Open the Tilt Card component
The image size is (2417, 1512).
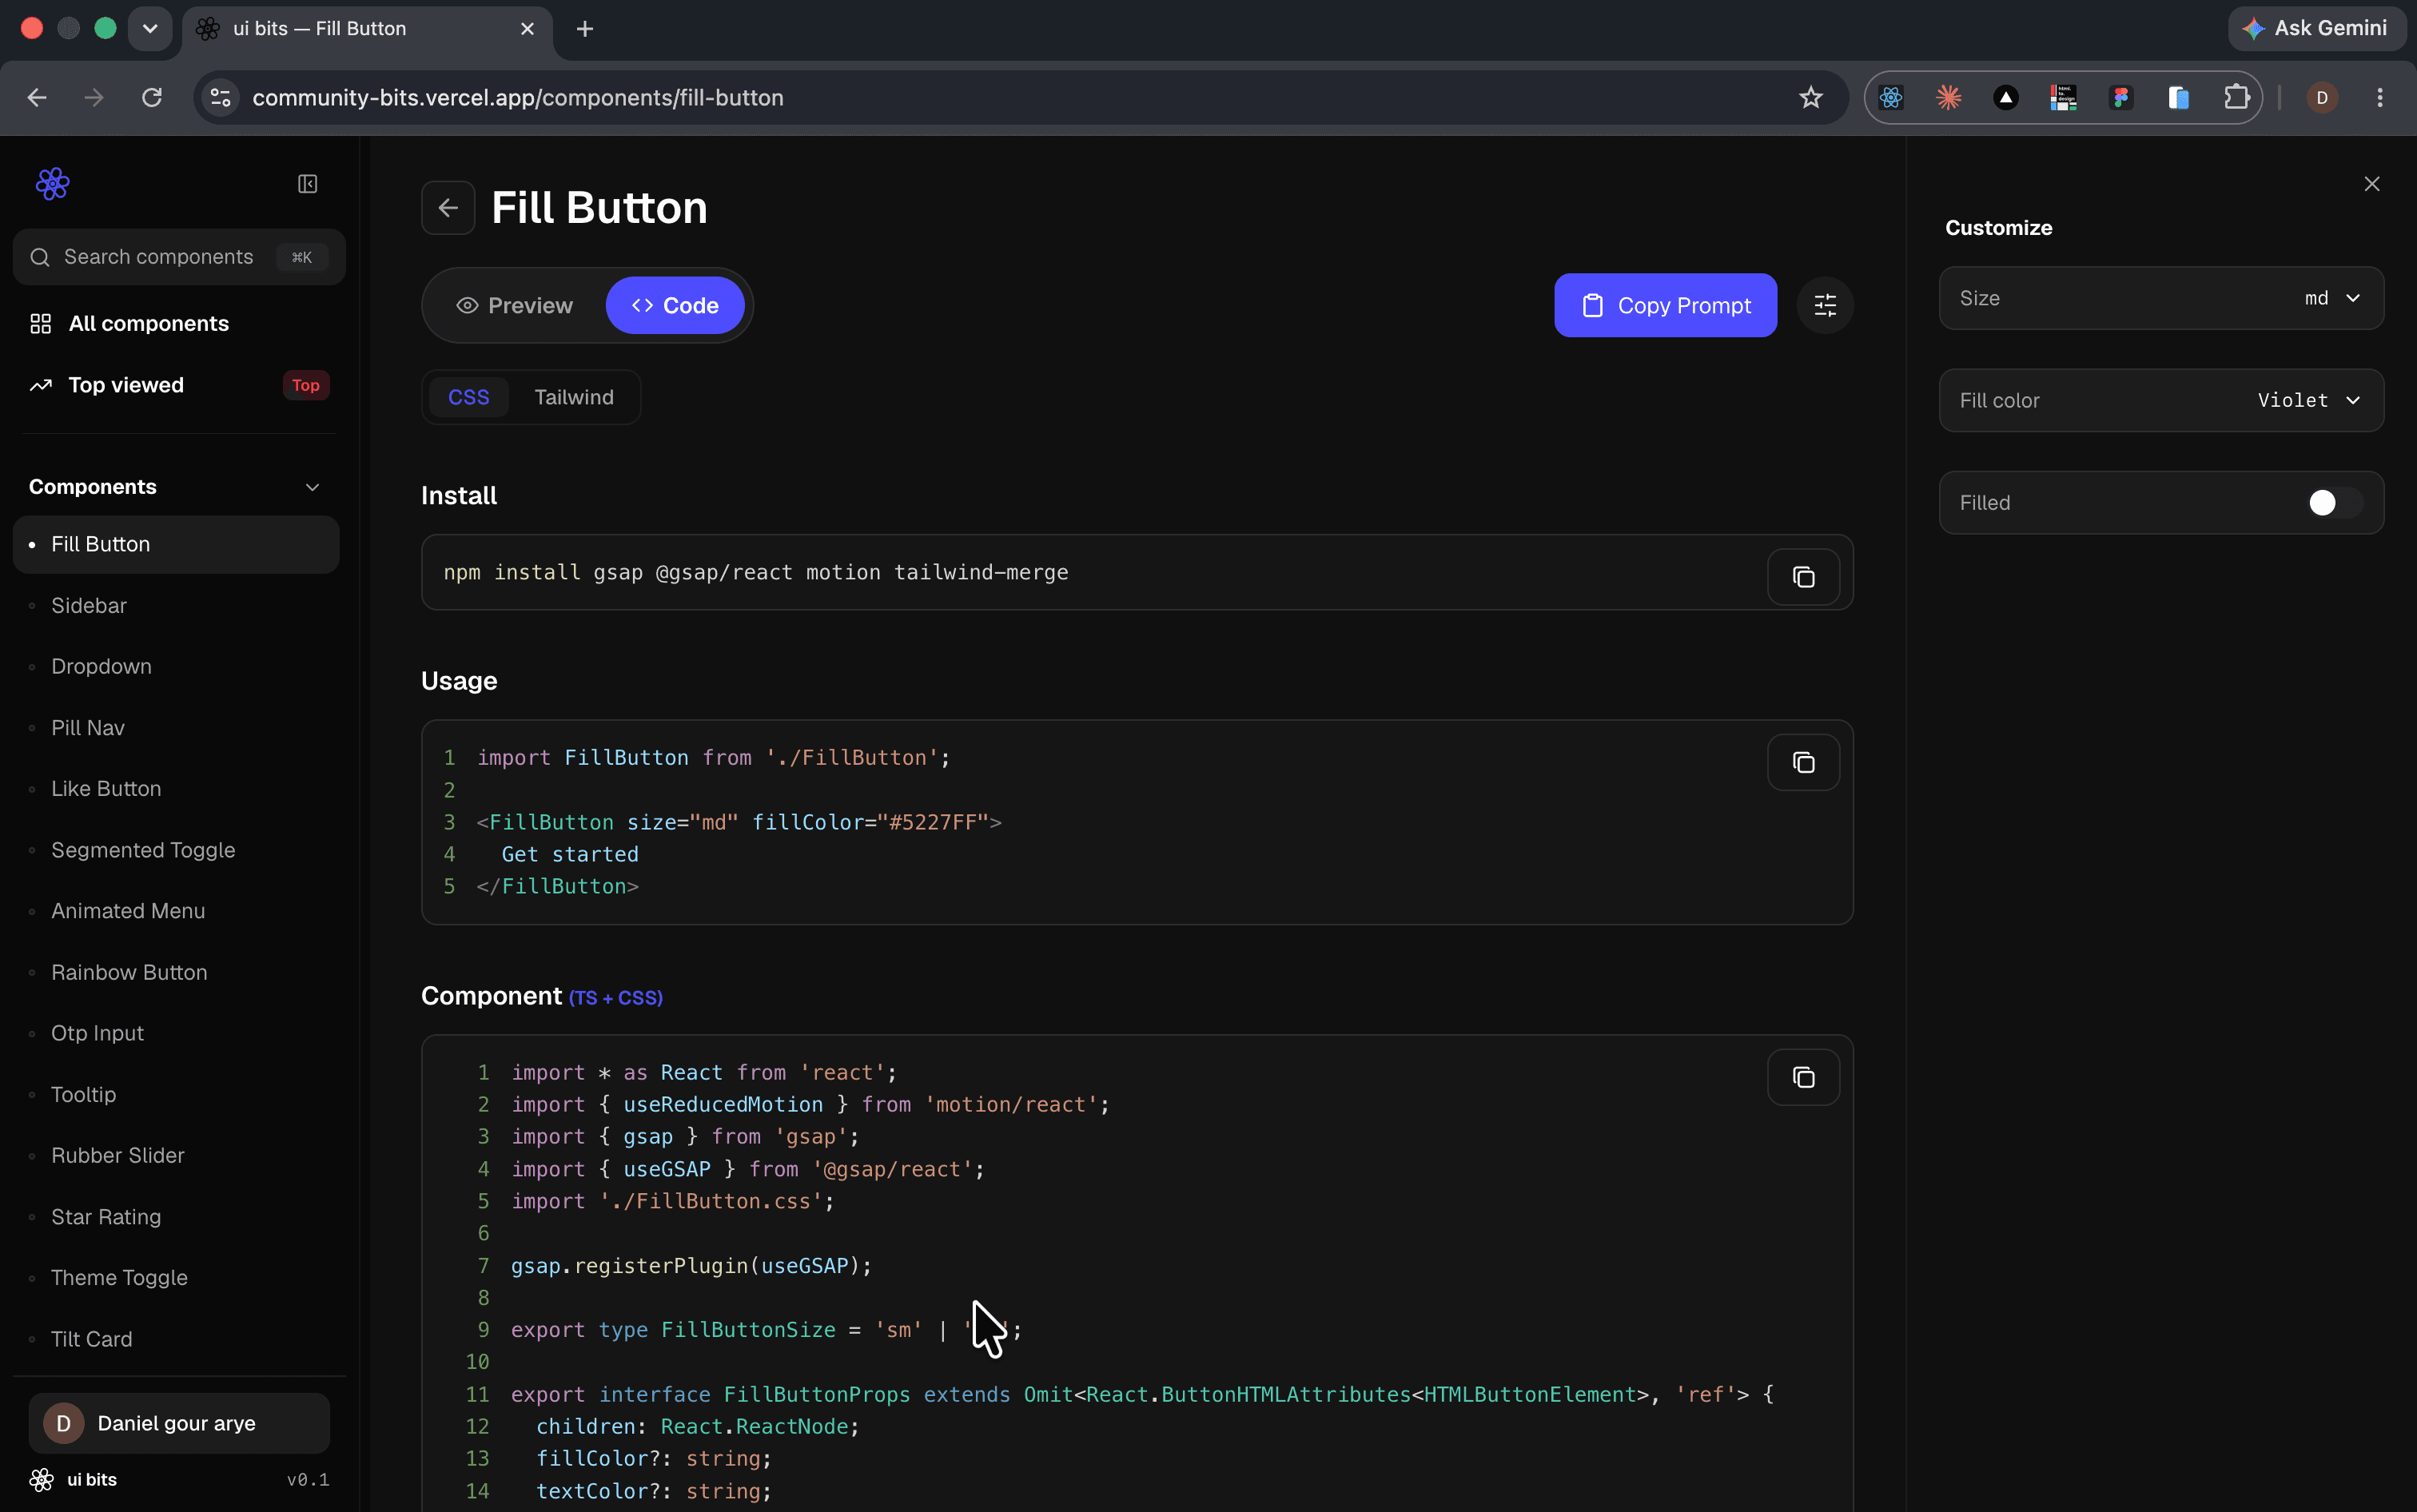[x=176, y=1339]
